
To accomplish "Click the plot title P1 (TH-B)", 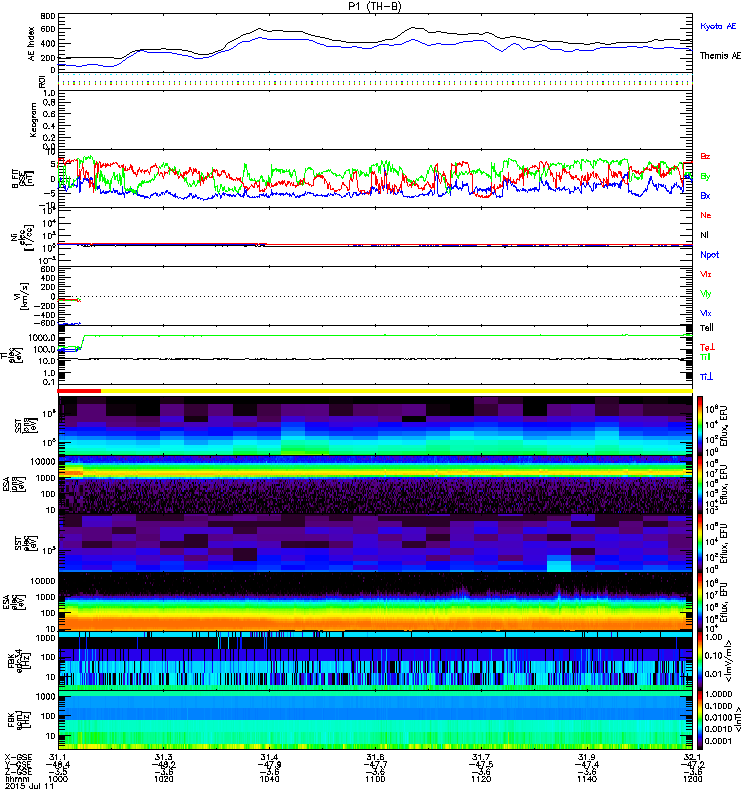I will coord(375,6).
